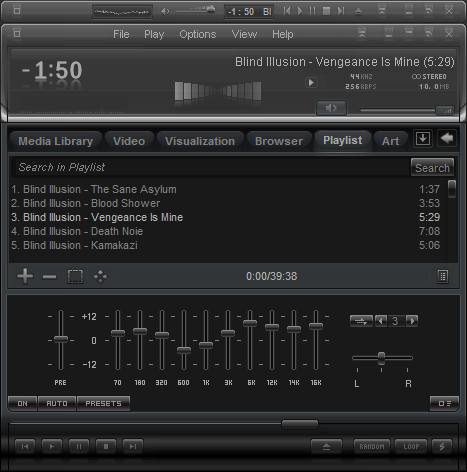Decrease crossfade seconds with left arrow
The width and height of the screenshot is (467, 472).
click(381, 321)
